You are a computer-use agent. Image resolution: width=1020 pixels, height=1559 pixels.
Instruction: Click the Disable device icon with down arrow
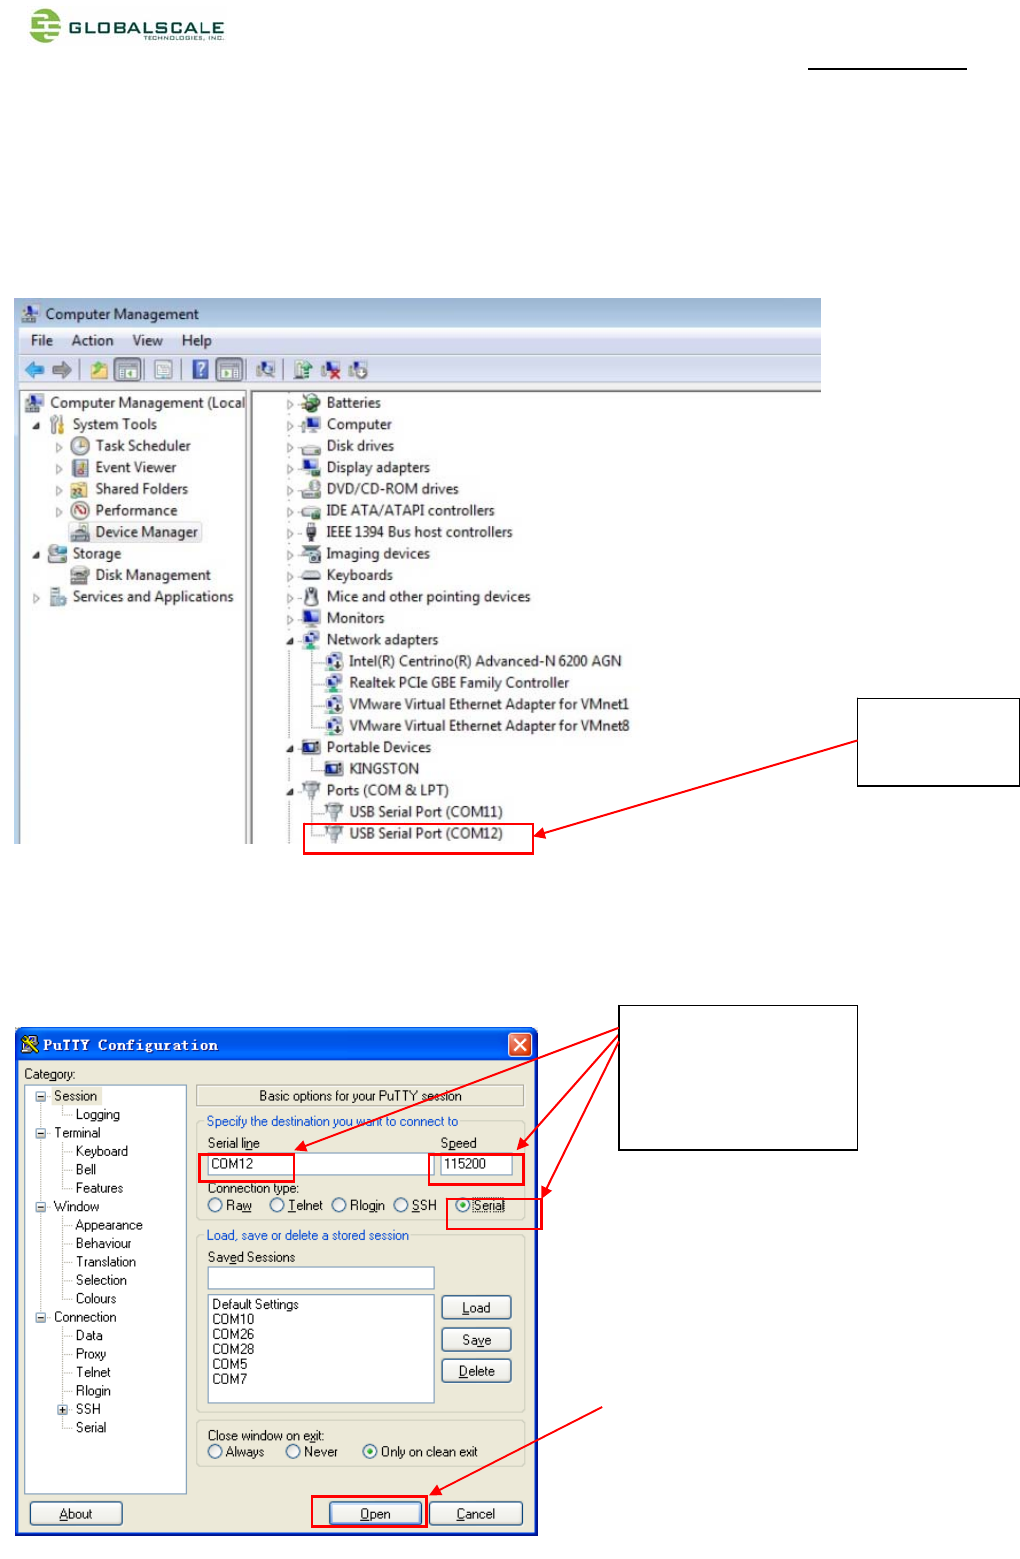(x=358, y=370)
